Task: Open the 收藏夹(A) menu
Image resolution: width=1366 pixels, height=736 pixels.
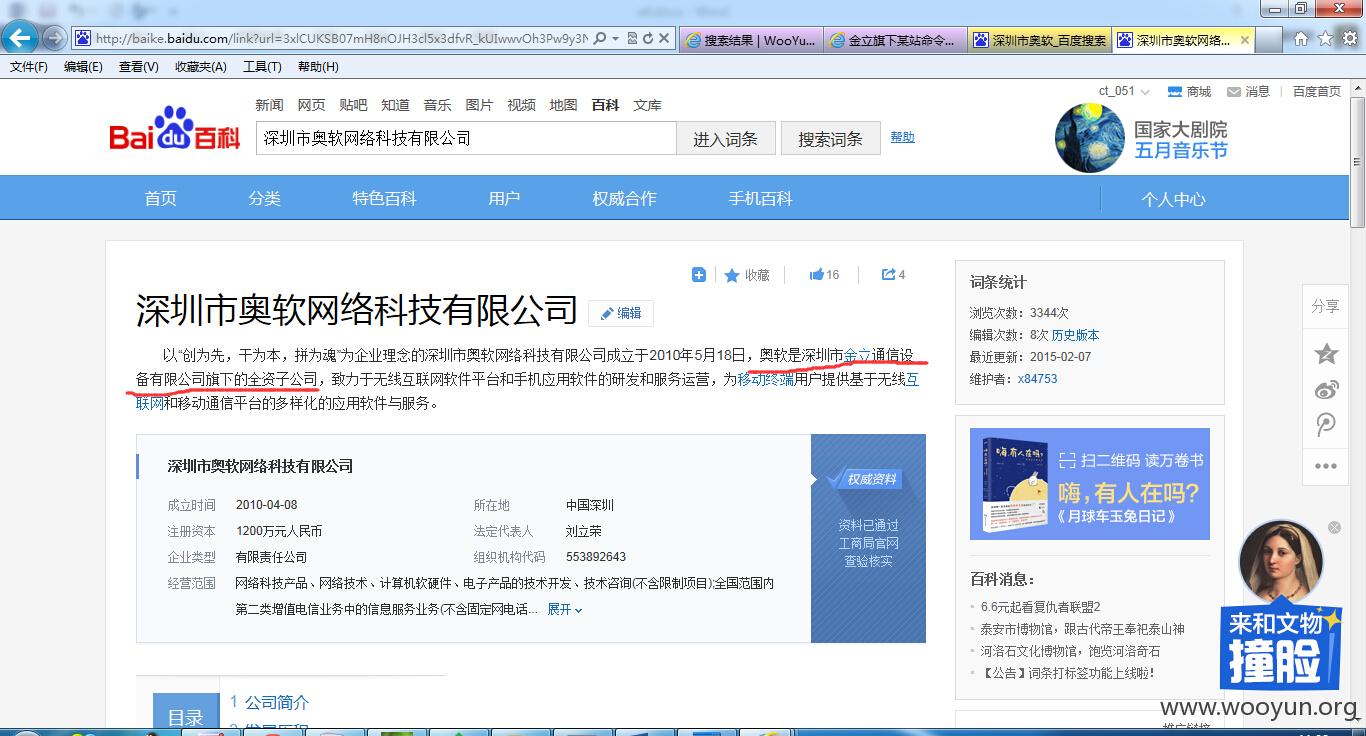Action: coord(201,67)
